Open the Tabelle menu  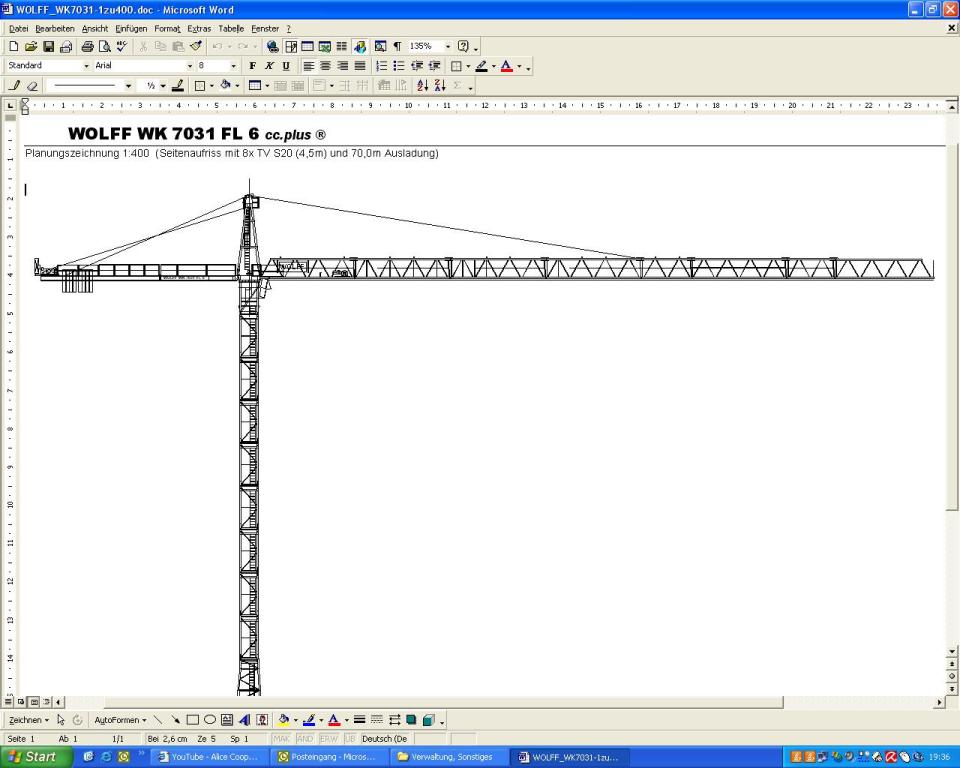click(231, 29)
